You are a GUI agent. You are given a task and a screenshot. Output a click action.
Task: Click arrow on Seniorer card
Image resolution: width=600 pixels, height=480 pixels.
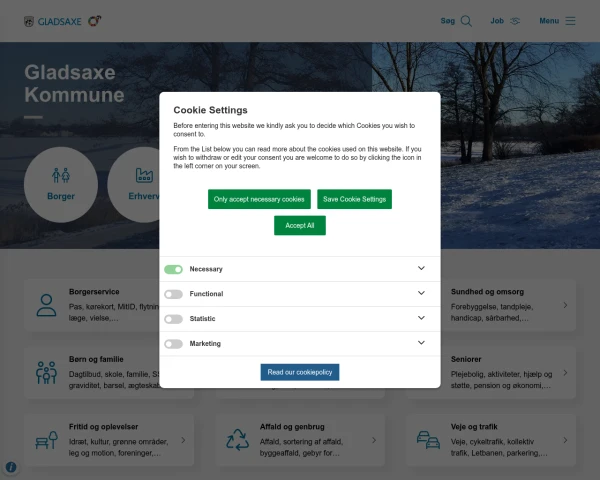[565, 372]
